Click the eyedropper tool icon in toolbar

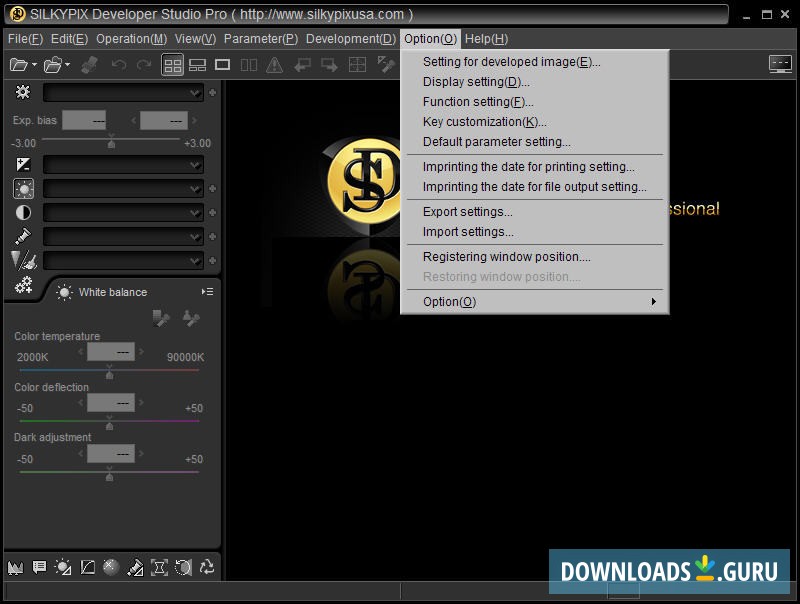(385, 65)
